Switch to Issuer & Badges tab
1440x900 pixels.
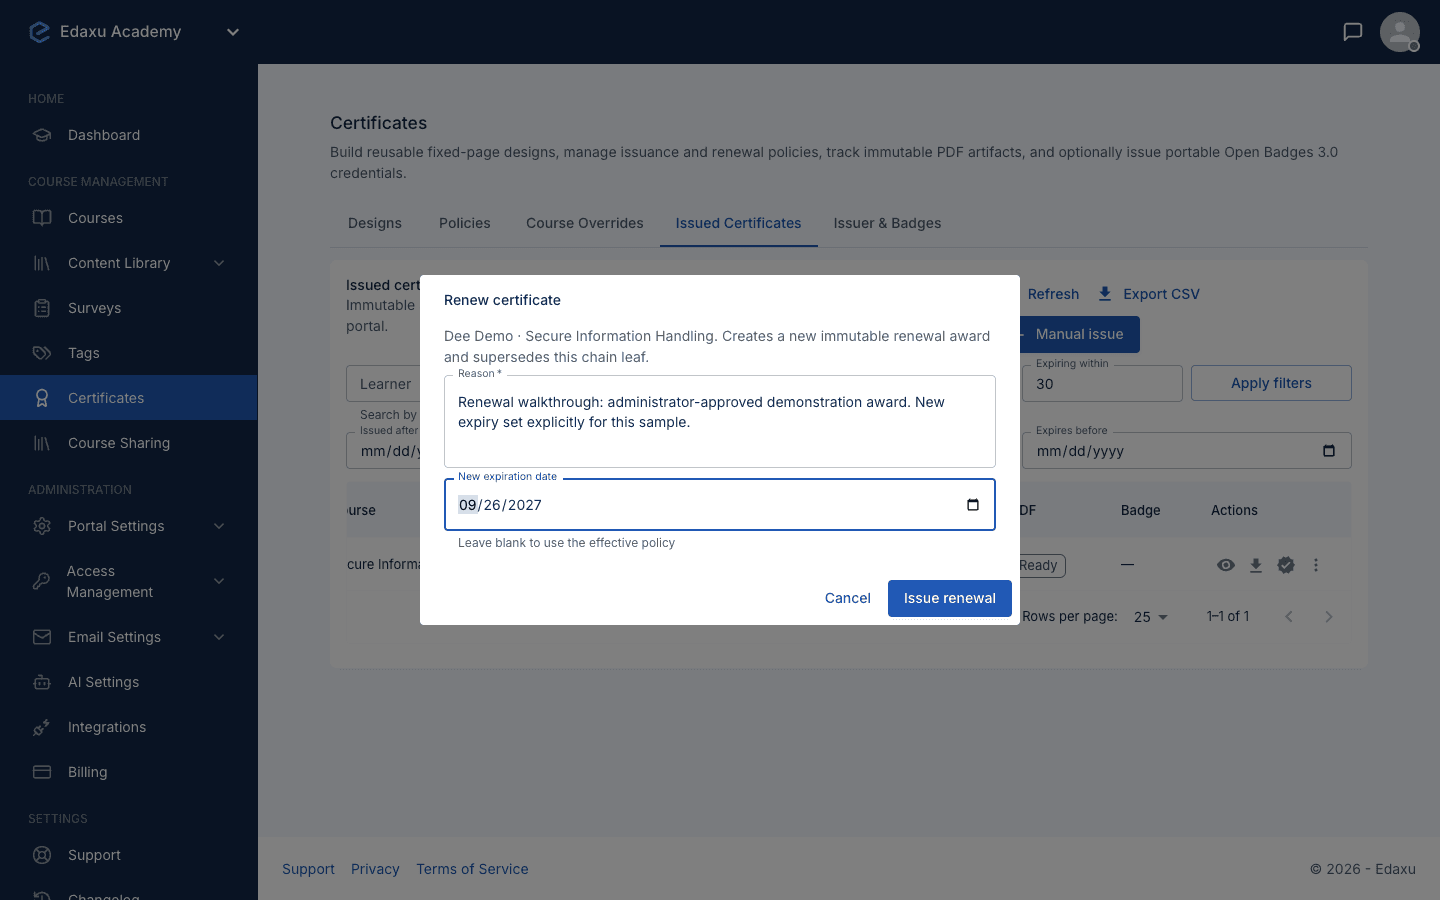click(888, 223)
